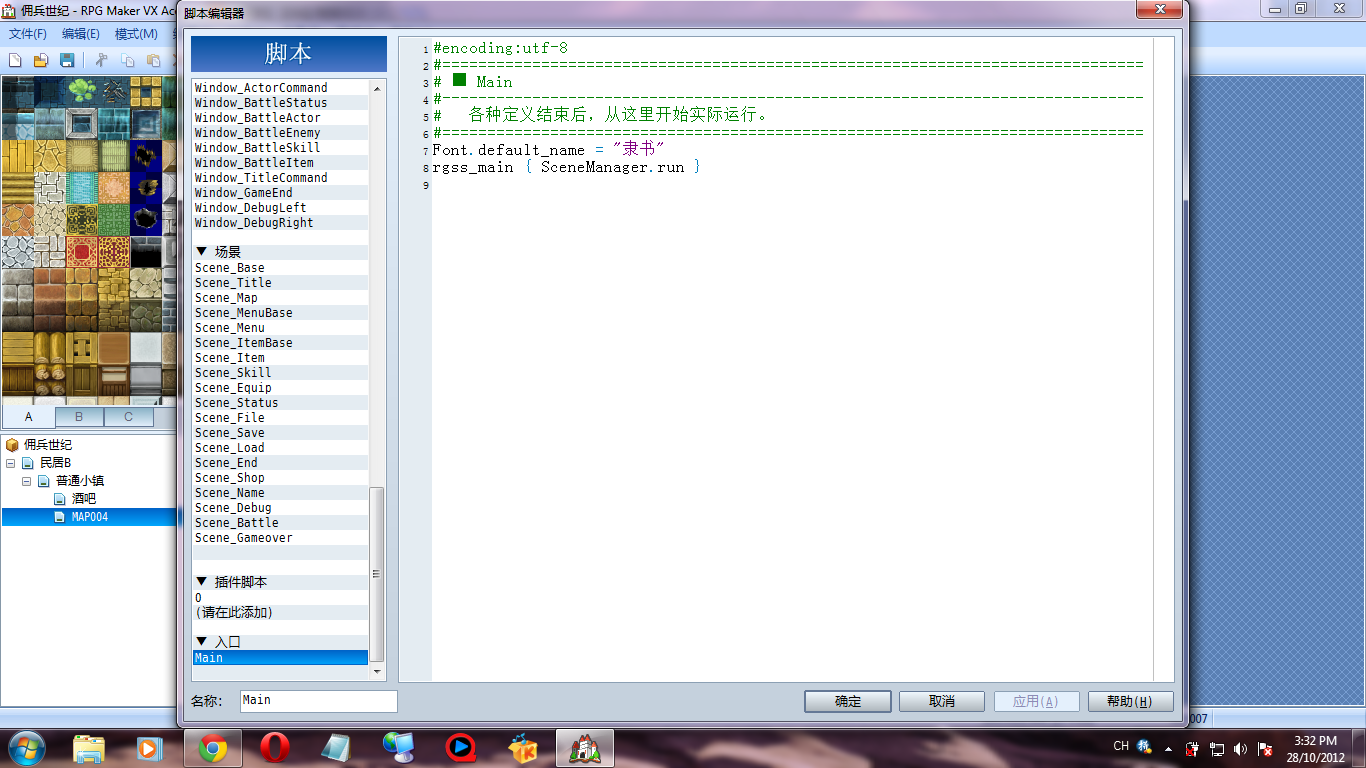The image size is (1366, 768).
Task: Click the Open Project folder icon
Action: click(x=41, y=60)
